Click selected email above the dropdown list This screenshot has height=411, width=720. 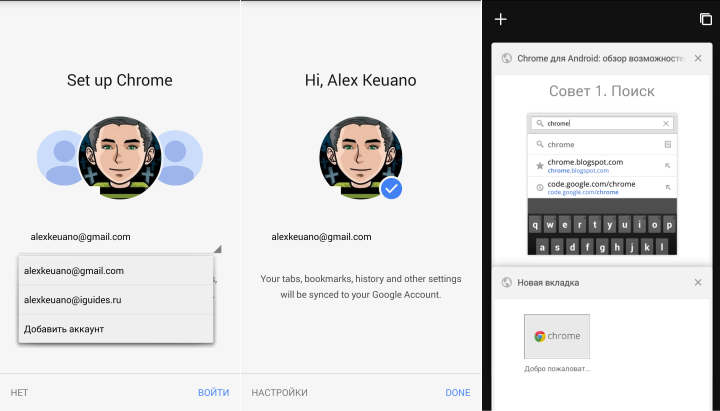80,237
